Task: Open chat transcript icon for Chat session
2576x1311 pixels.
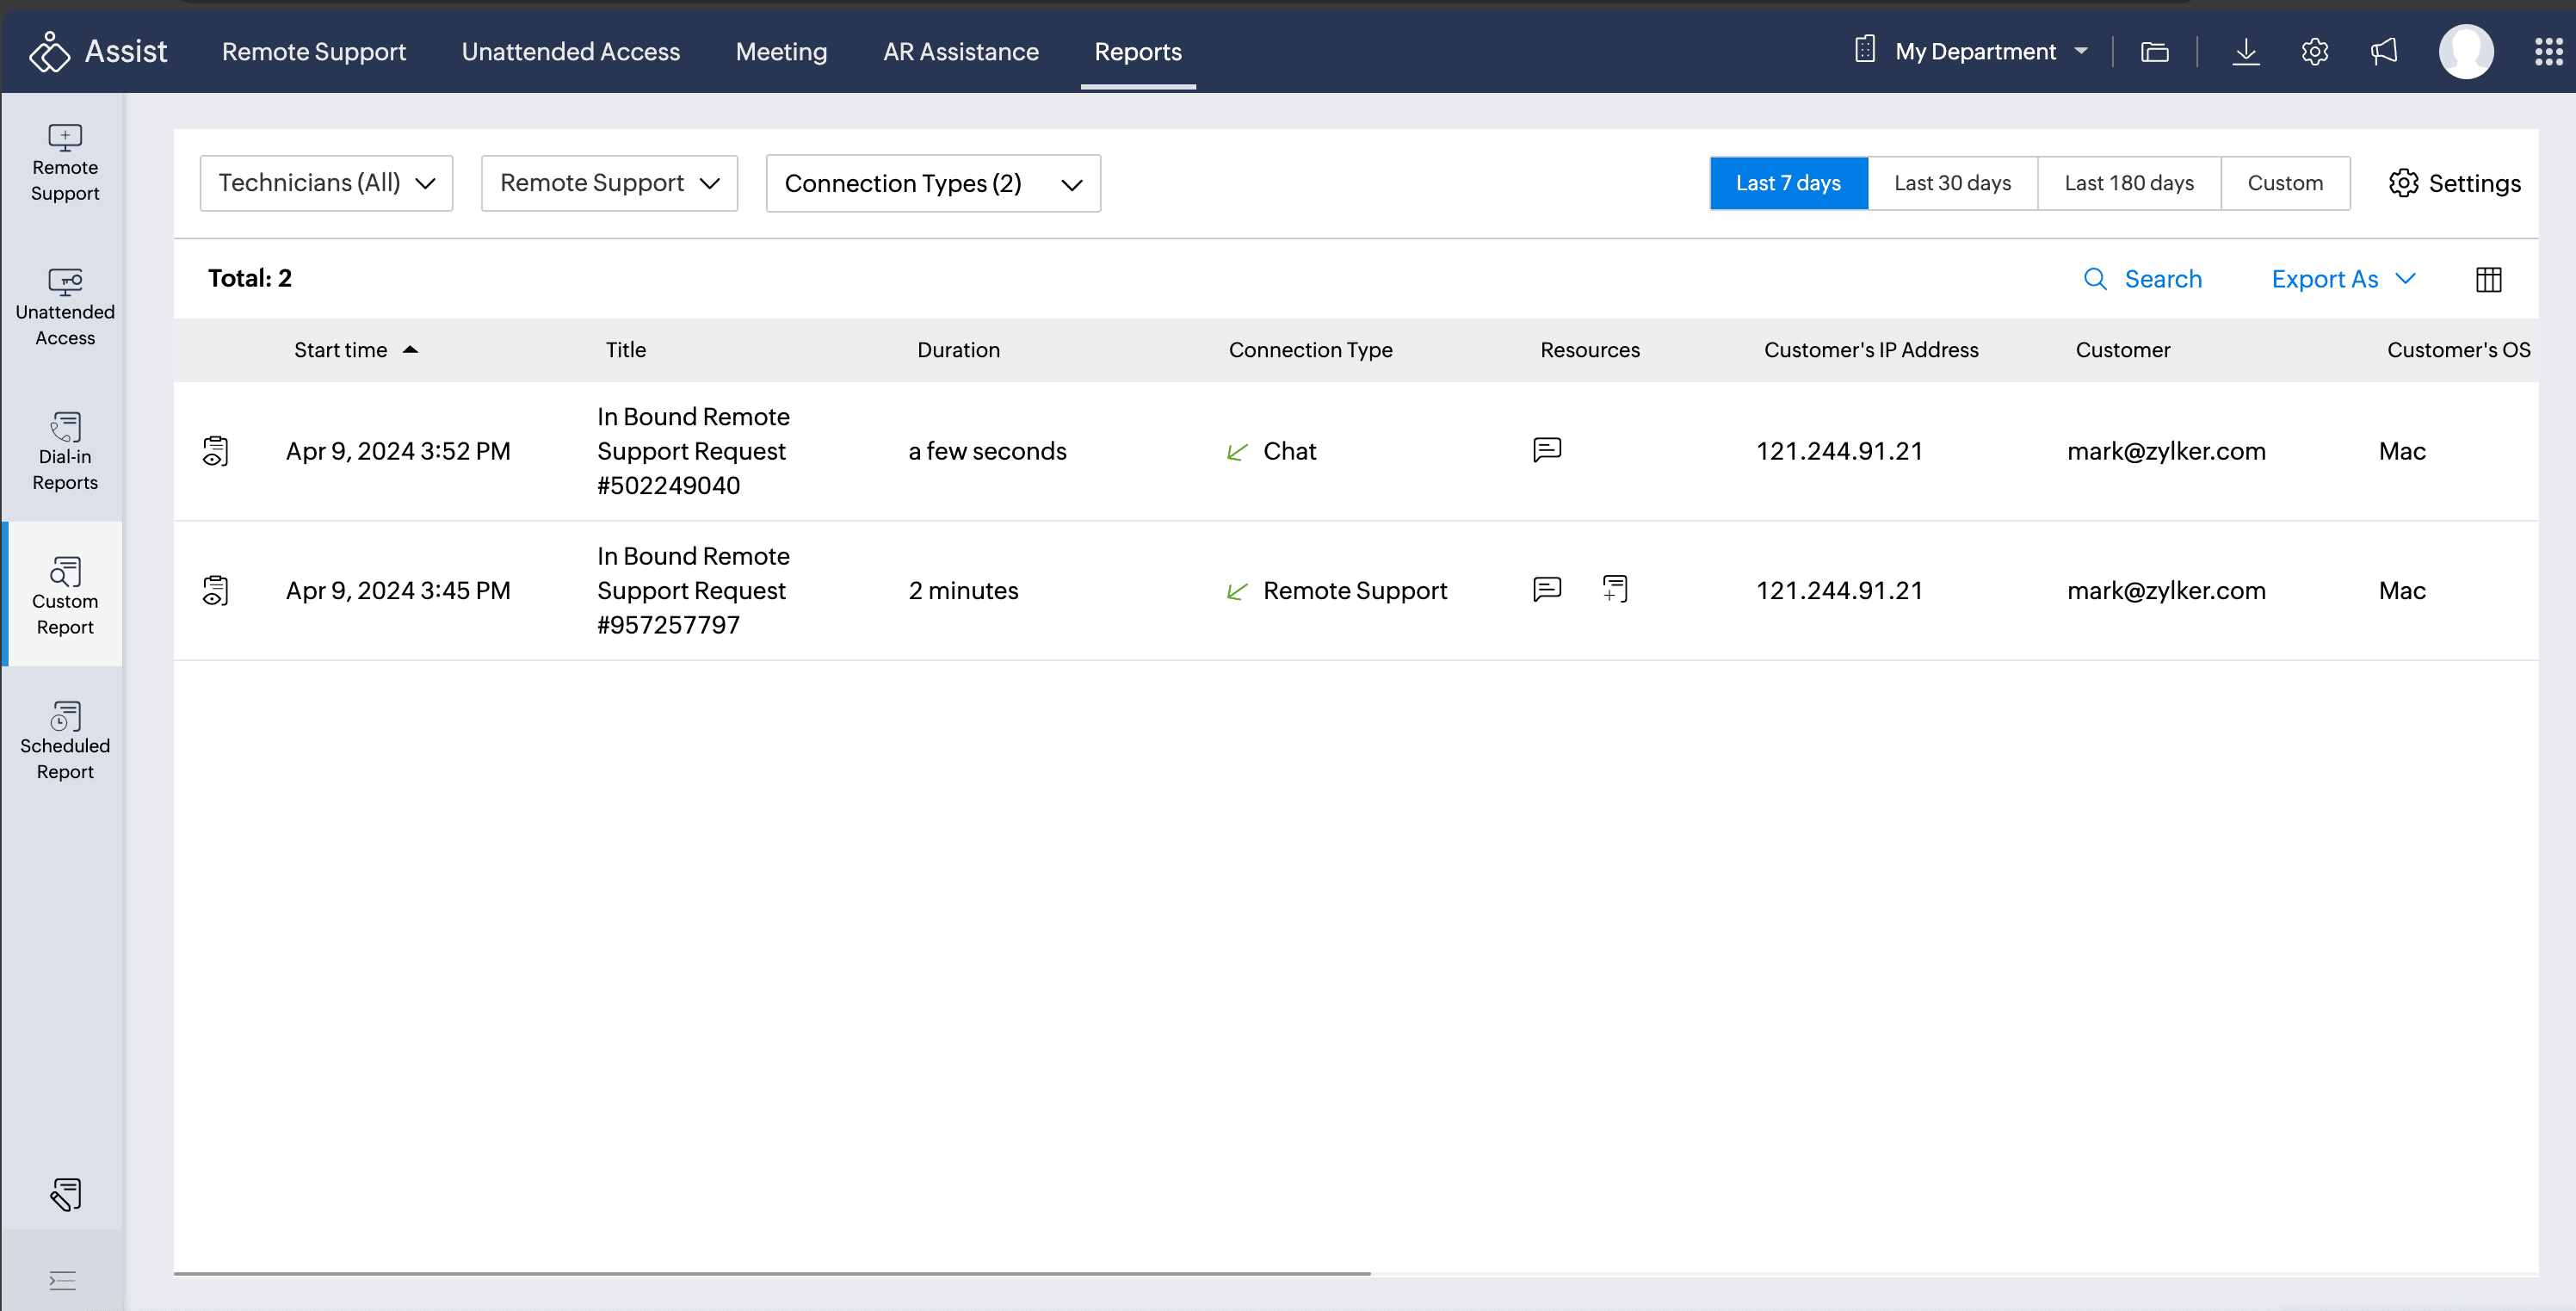Action: pos(1546,450)
